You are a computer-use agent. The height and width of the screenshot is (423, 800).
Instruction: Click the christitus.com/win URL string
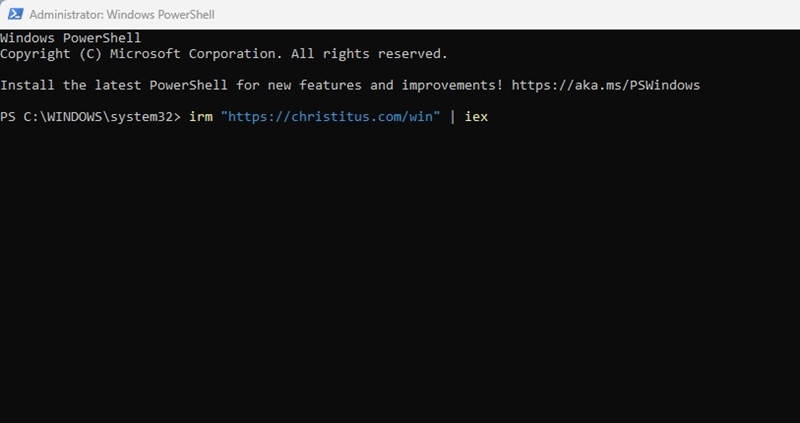[330, 117]
